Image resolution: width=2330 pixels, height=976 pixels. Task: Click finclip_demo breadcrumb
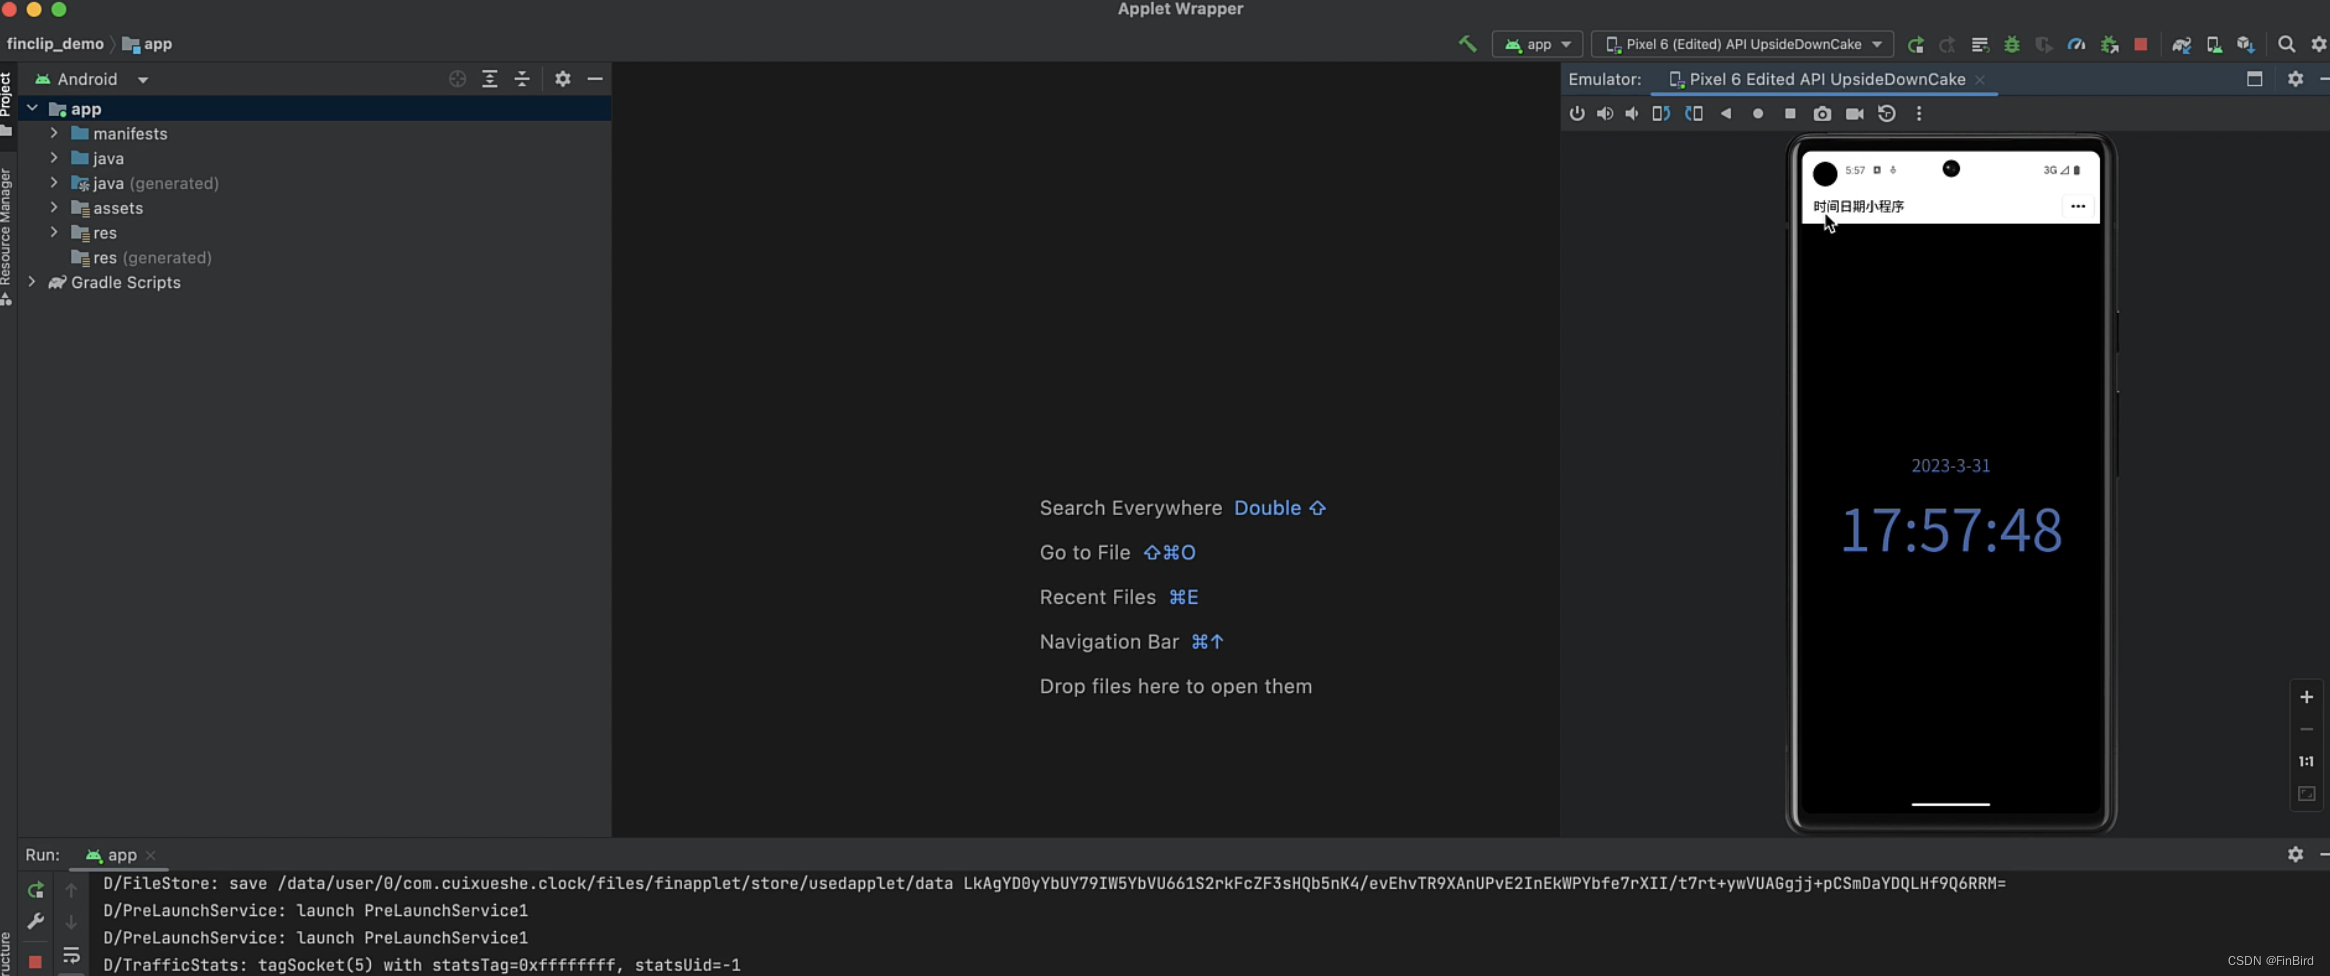(x=55, y=44)
